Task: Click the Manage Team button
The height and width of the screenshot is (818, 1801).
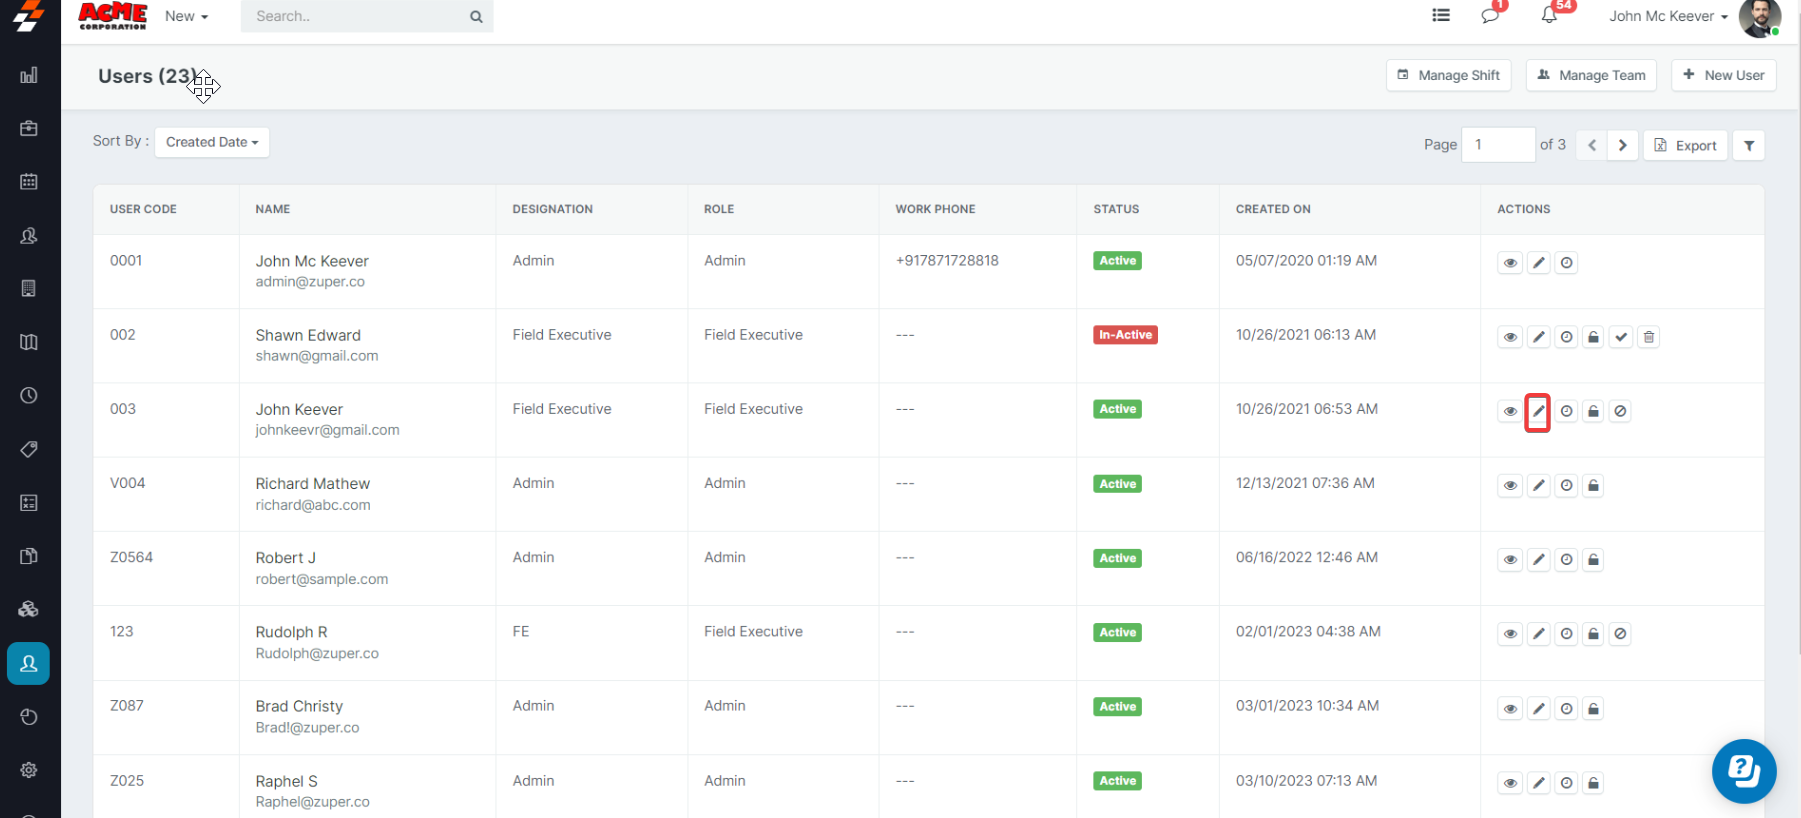Action: [x=1591, y=75]
